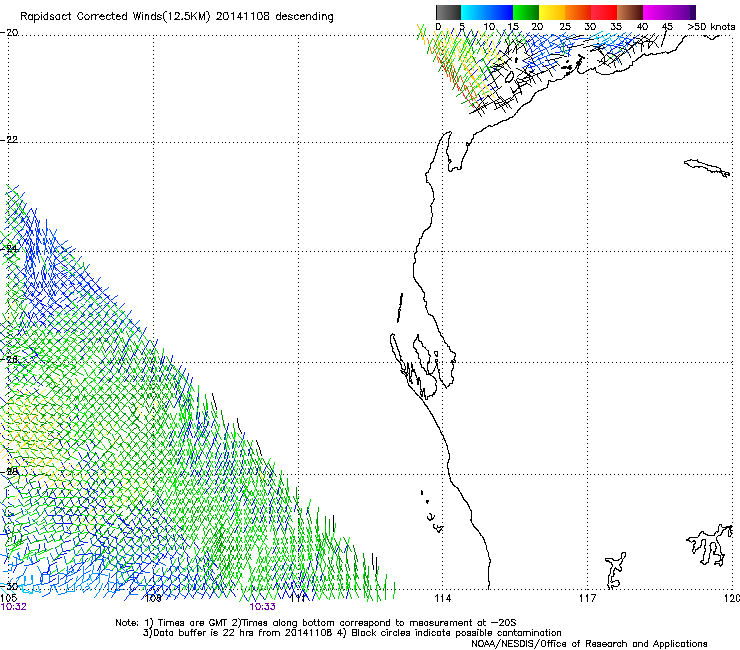Click the '117' longitude label

[588, 599]
